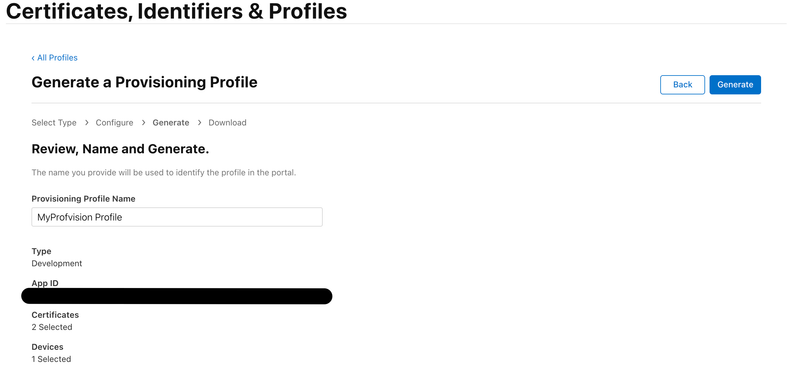Click the Review, Name and Generate subheading
The width and height of the screenshot is (790, 392).
coord(120,149)
